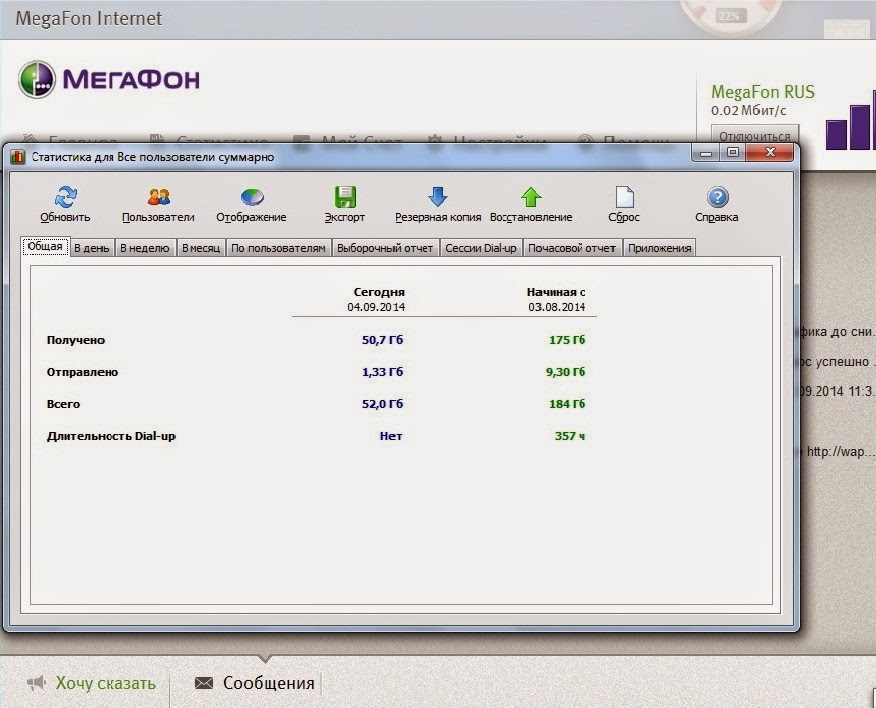Switch to the В неделю tab

click(145, 248)
